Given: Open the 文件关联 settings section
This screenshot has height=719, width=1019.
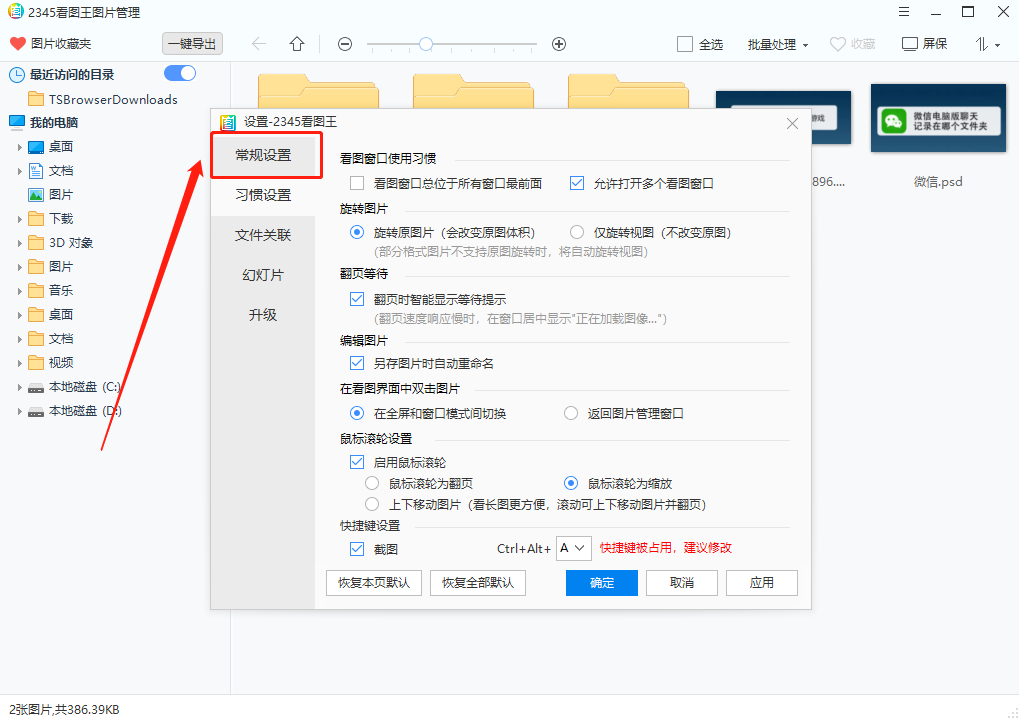Looking at the screenshot, I should 265,235.
